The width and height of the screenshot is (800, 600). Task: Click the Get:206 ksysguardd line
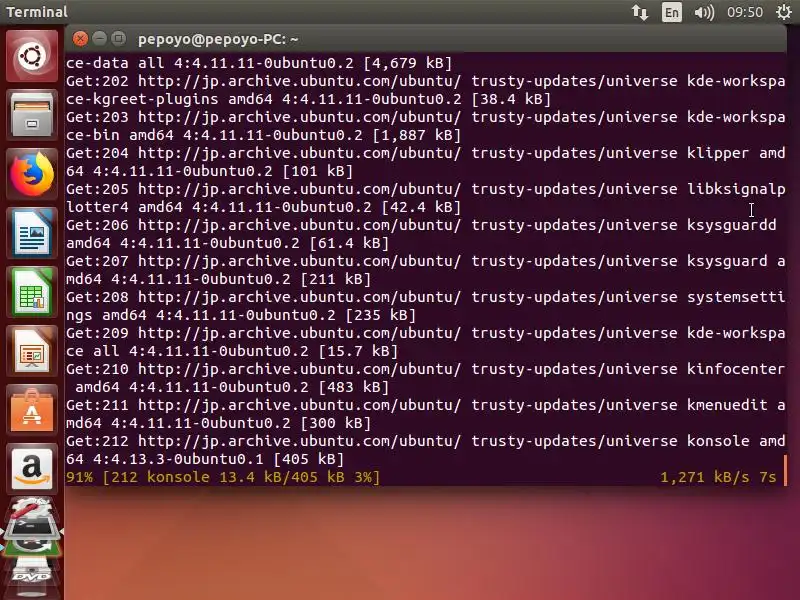pos(421,234)
